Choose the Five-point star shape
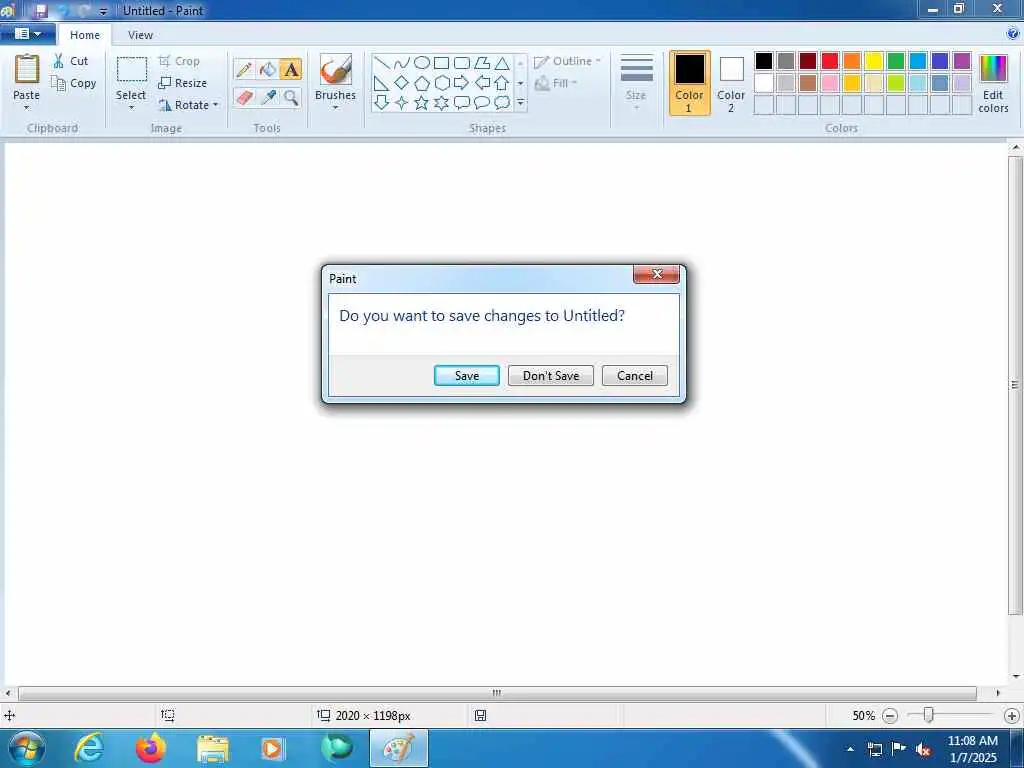This screenshot has height=768, width=1024. (422, 103)
